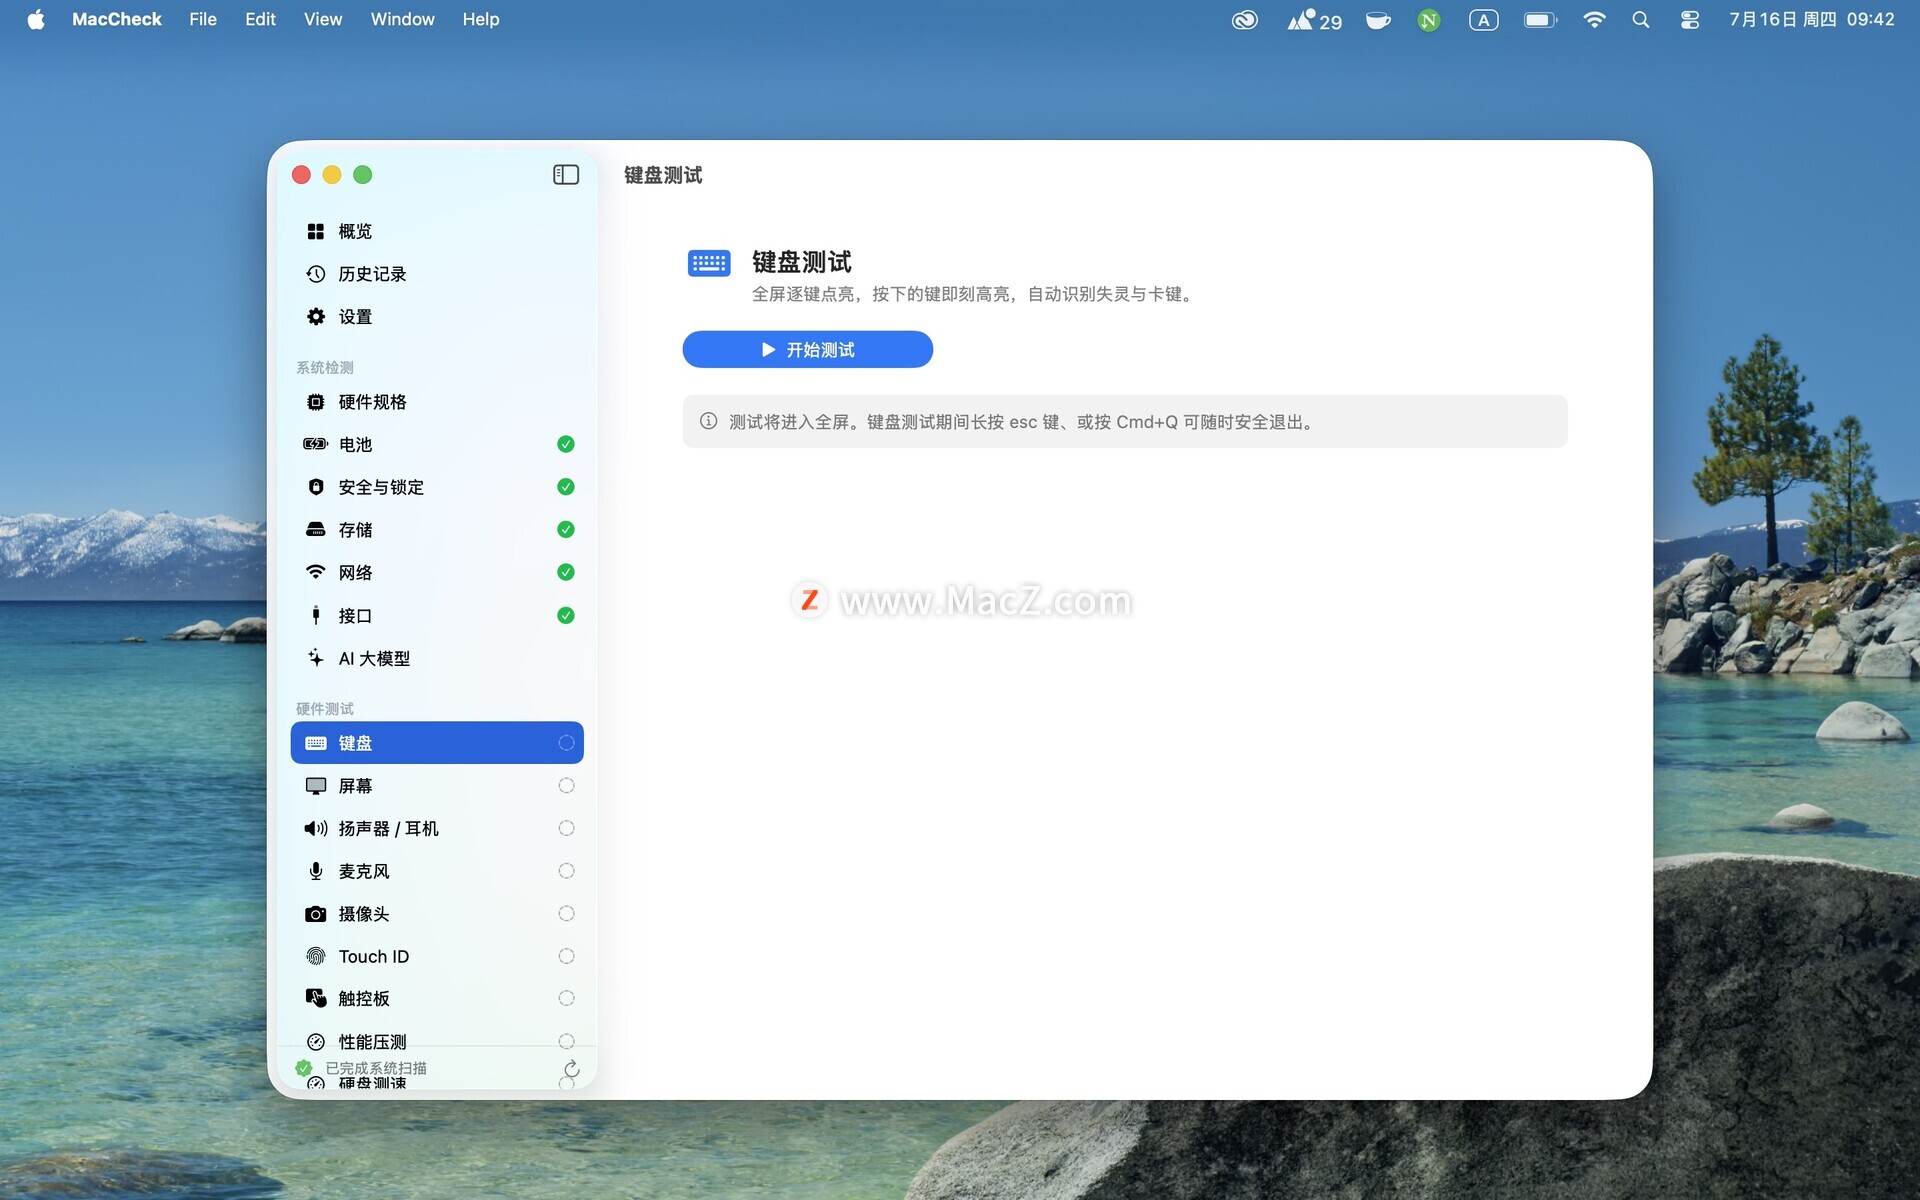Open the 接口 plug icon
This screenshot has width=1920, height=1200.
click(x=316, y=615)
